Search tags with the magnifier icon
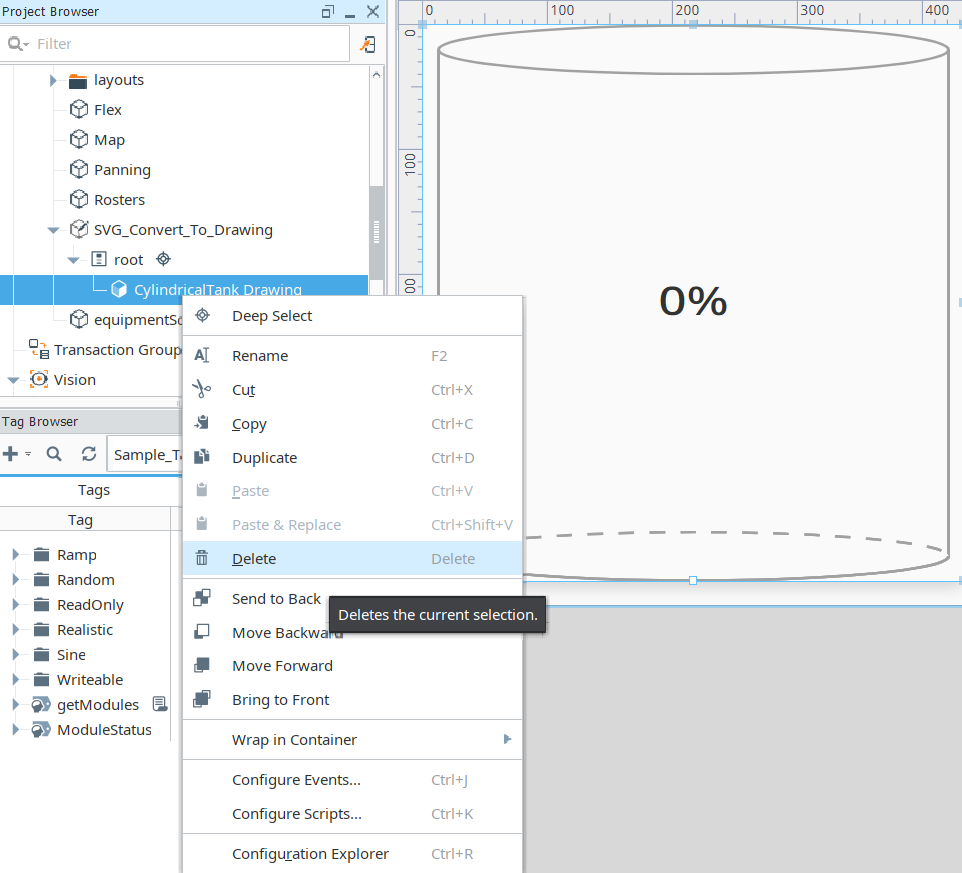The height and width of the screenshot is (873, 962). pos(54,453)
